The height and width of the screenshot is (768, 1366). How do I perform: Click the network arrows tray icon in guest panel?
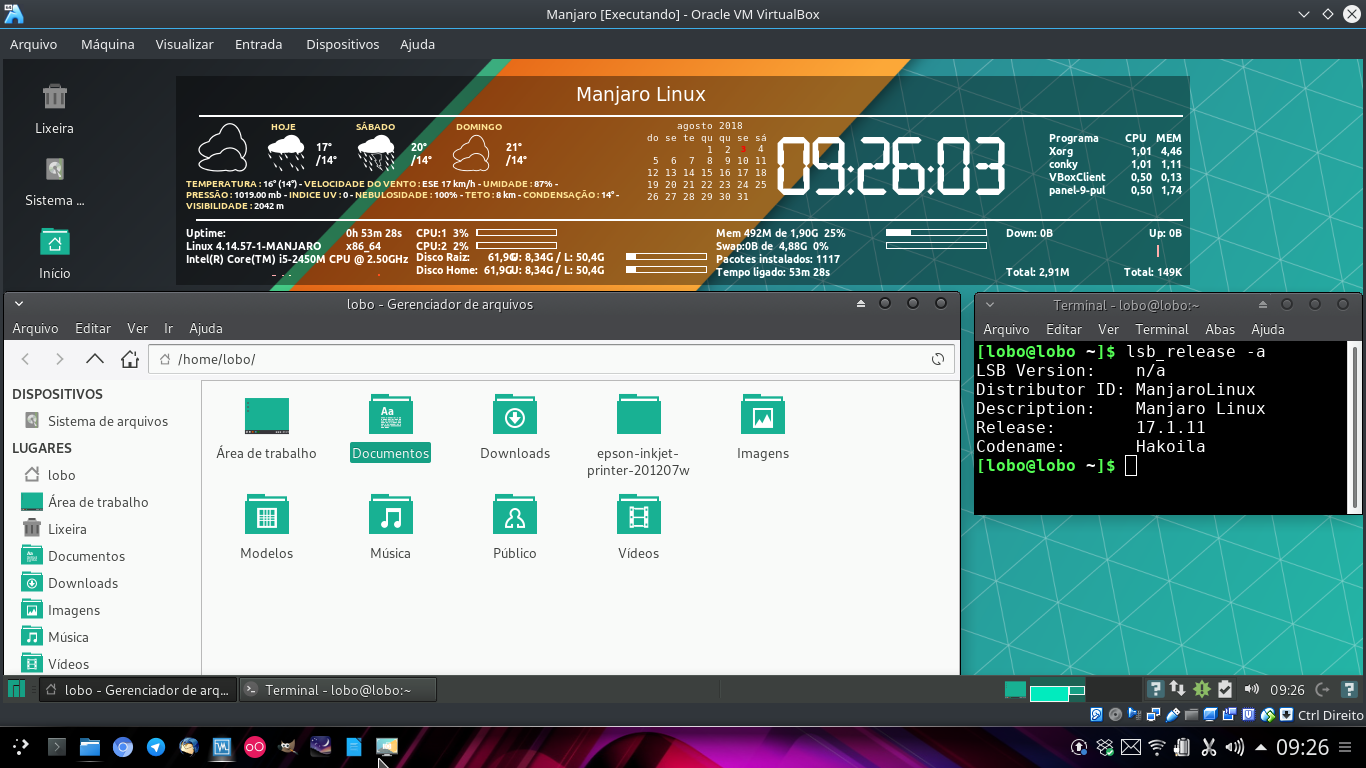[1177, 689]
